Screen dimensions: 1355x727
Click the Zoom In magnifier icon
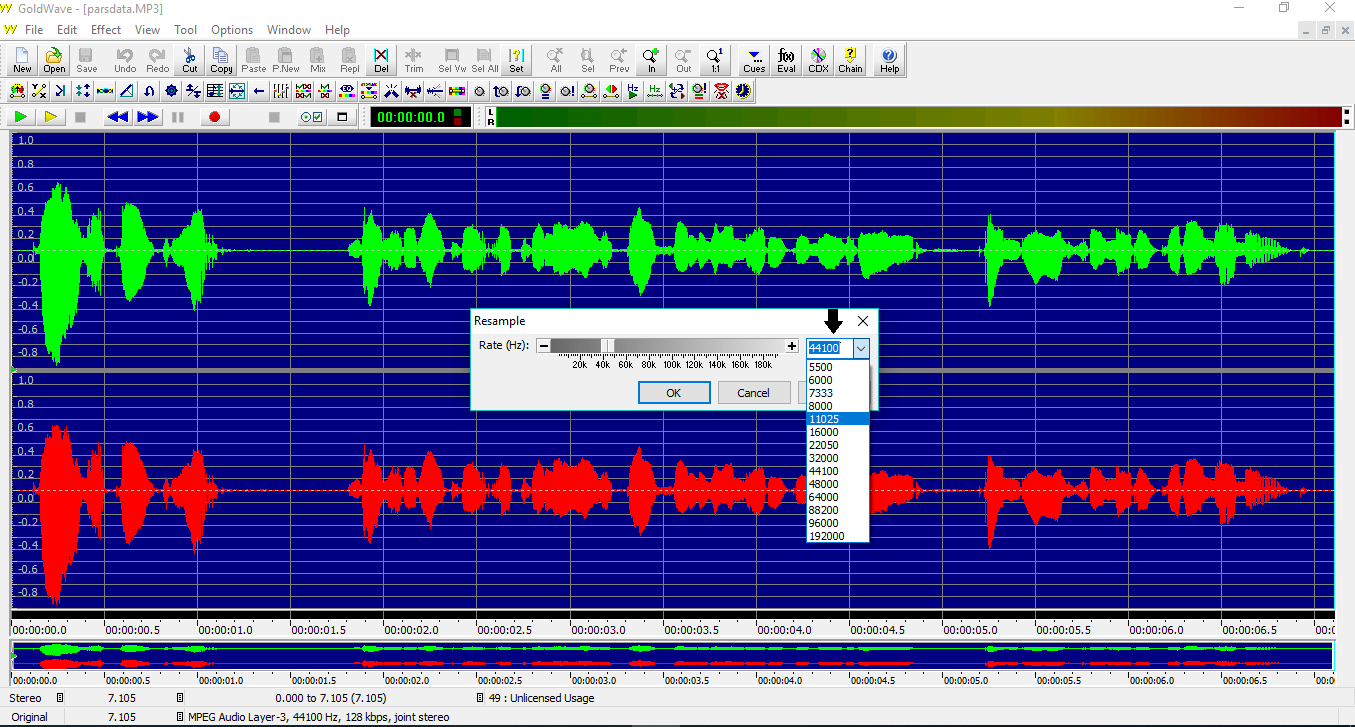point(651,60)
